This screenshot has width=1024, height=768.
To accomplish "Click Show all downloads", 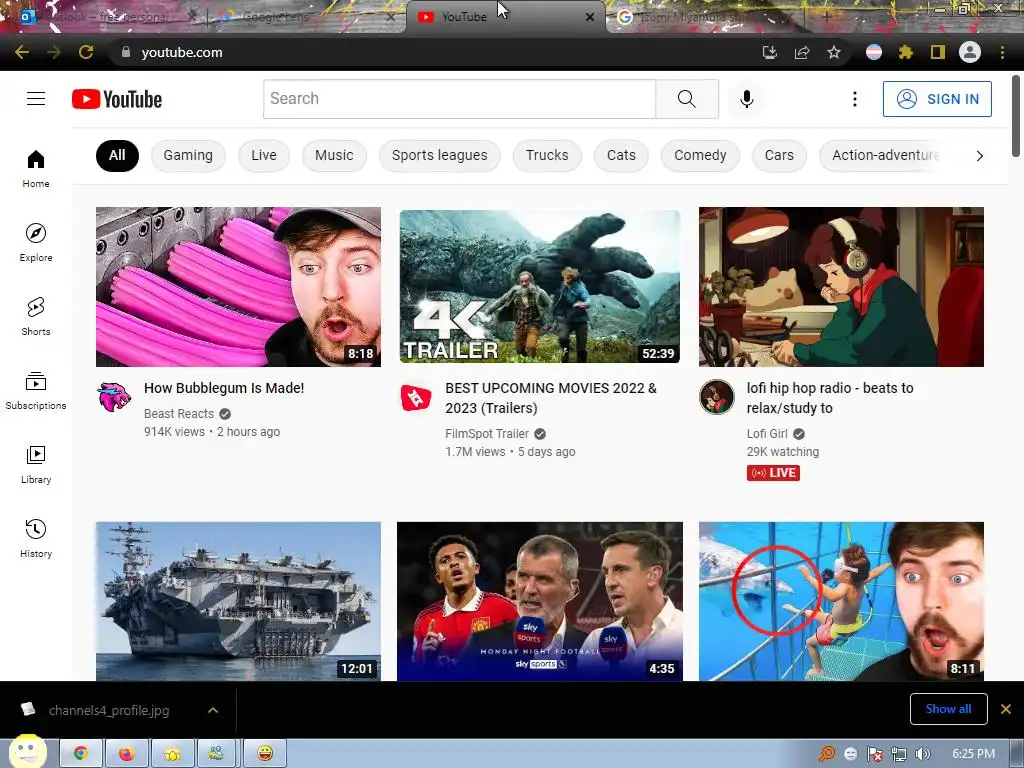I will click(x=948, y=709).
